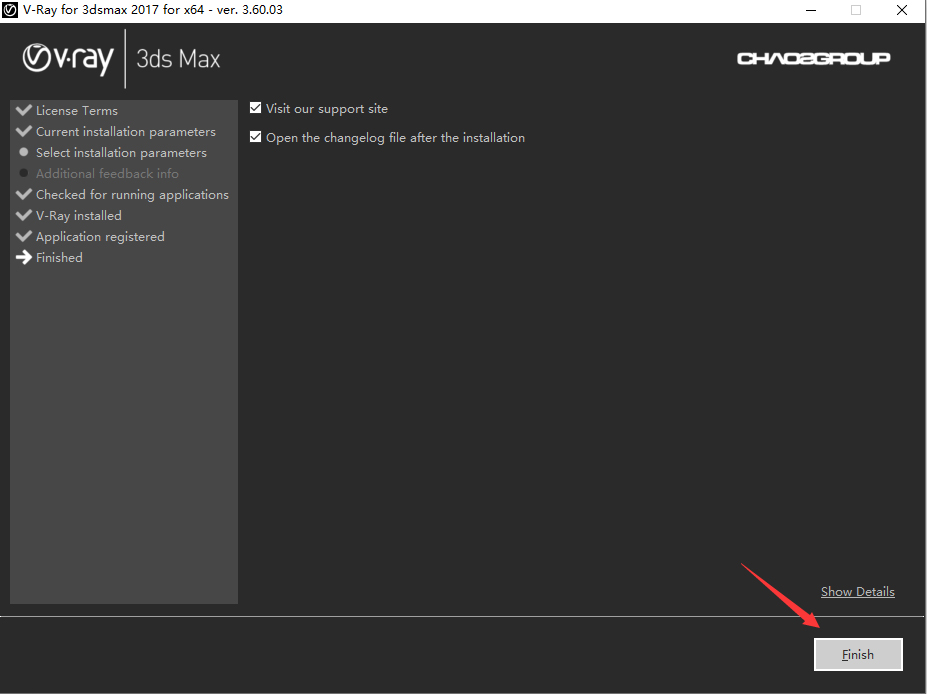
Task: Click the V-Ray title bar app icon
Action: (x=10, y=10)
